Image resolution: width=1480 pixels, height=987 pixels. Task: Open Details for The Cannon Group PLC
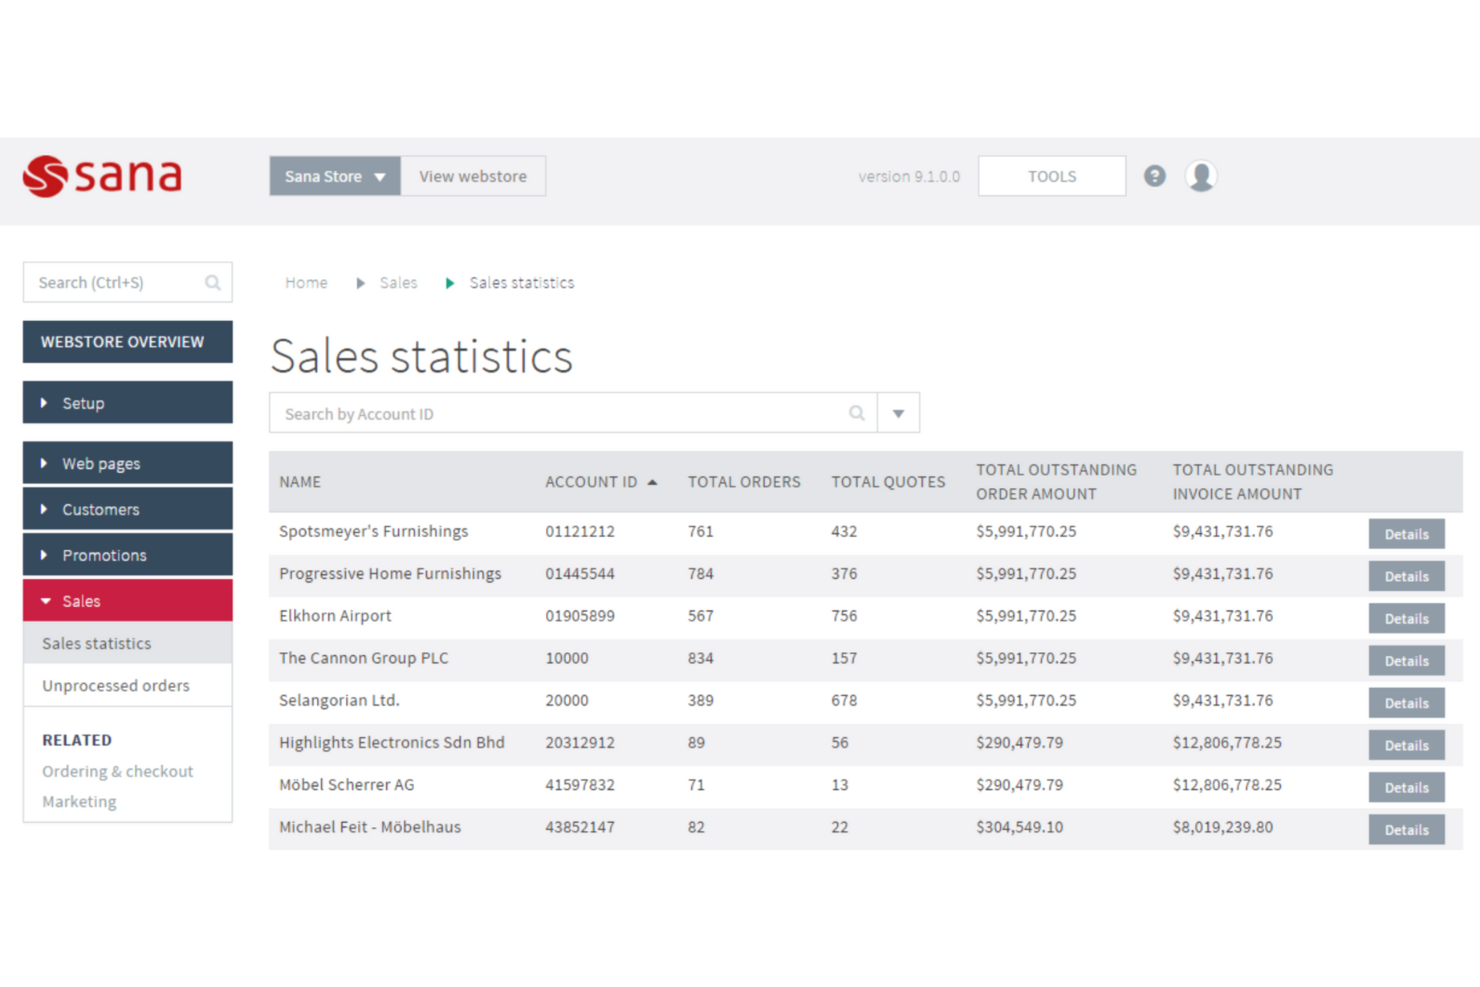[x=1406, y=661]
